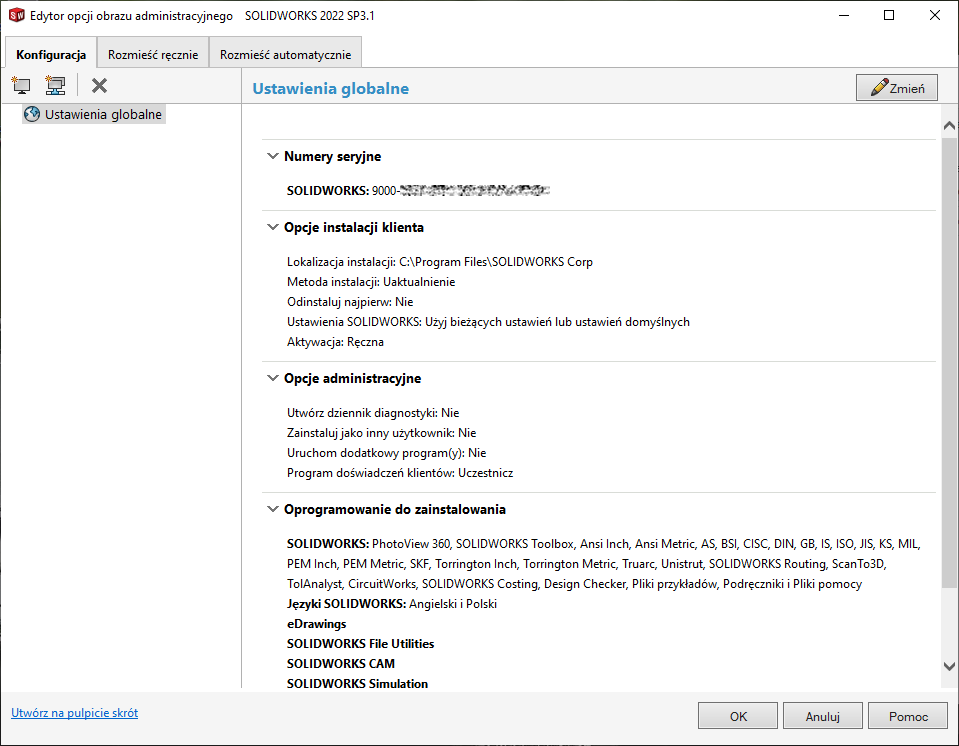Select the new machine icon
959x746 pixels.
point(20,85)
